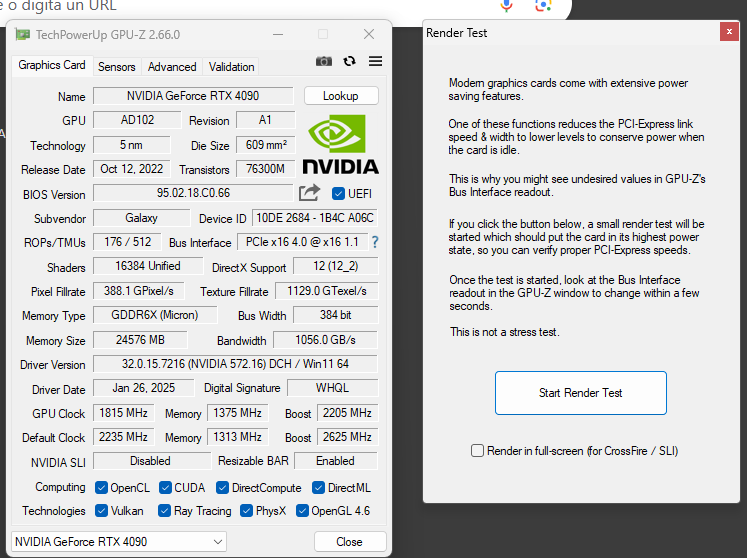Toggle the OpenGL 4.6 checkbox

[302, 510]
